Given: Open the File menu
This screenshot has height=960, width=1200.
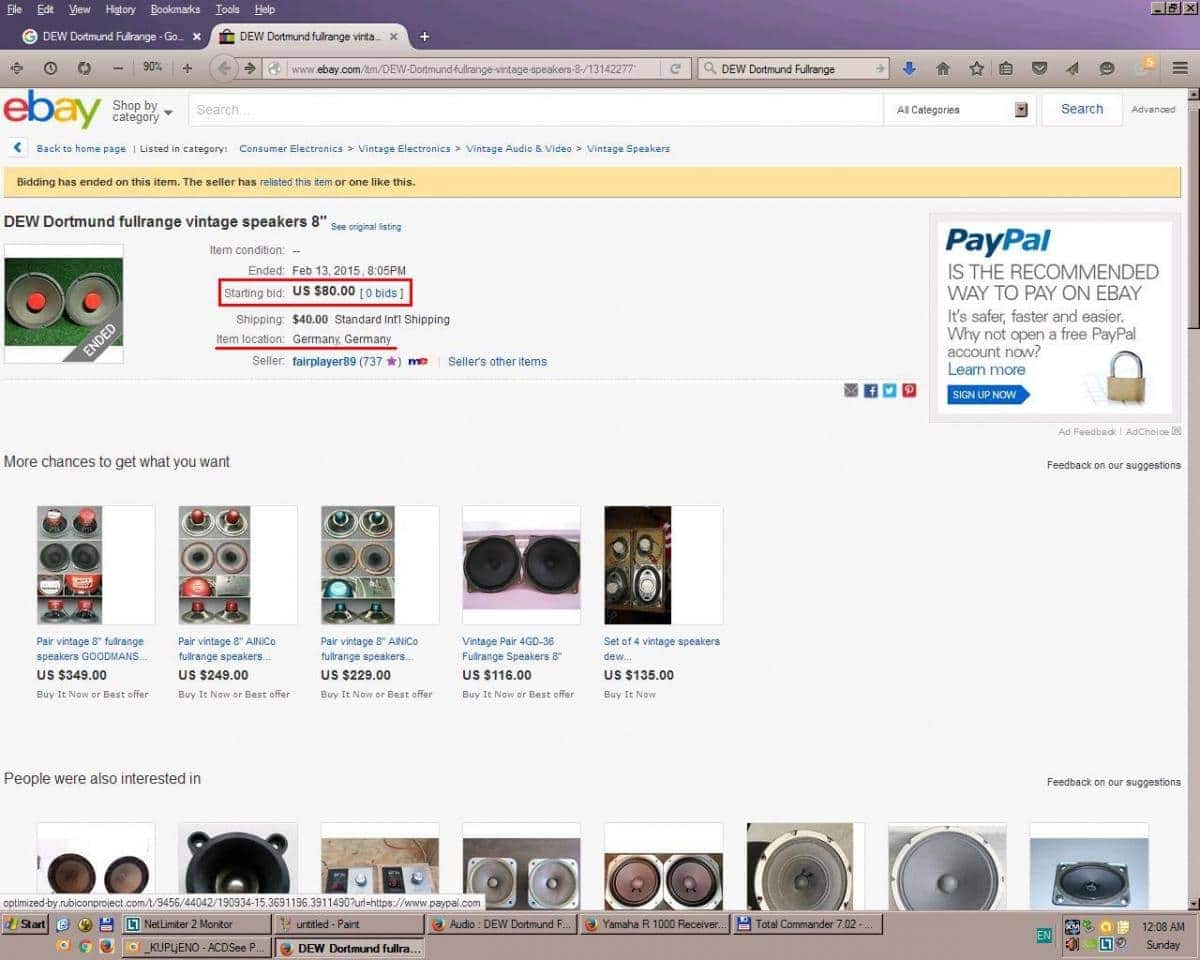Looking at the screenshot, I should click(x=15, y=9).
